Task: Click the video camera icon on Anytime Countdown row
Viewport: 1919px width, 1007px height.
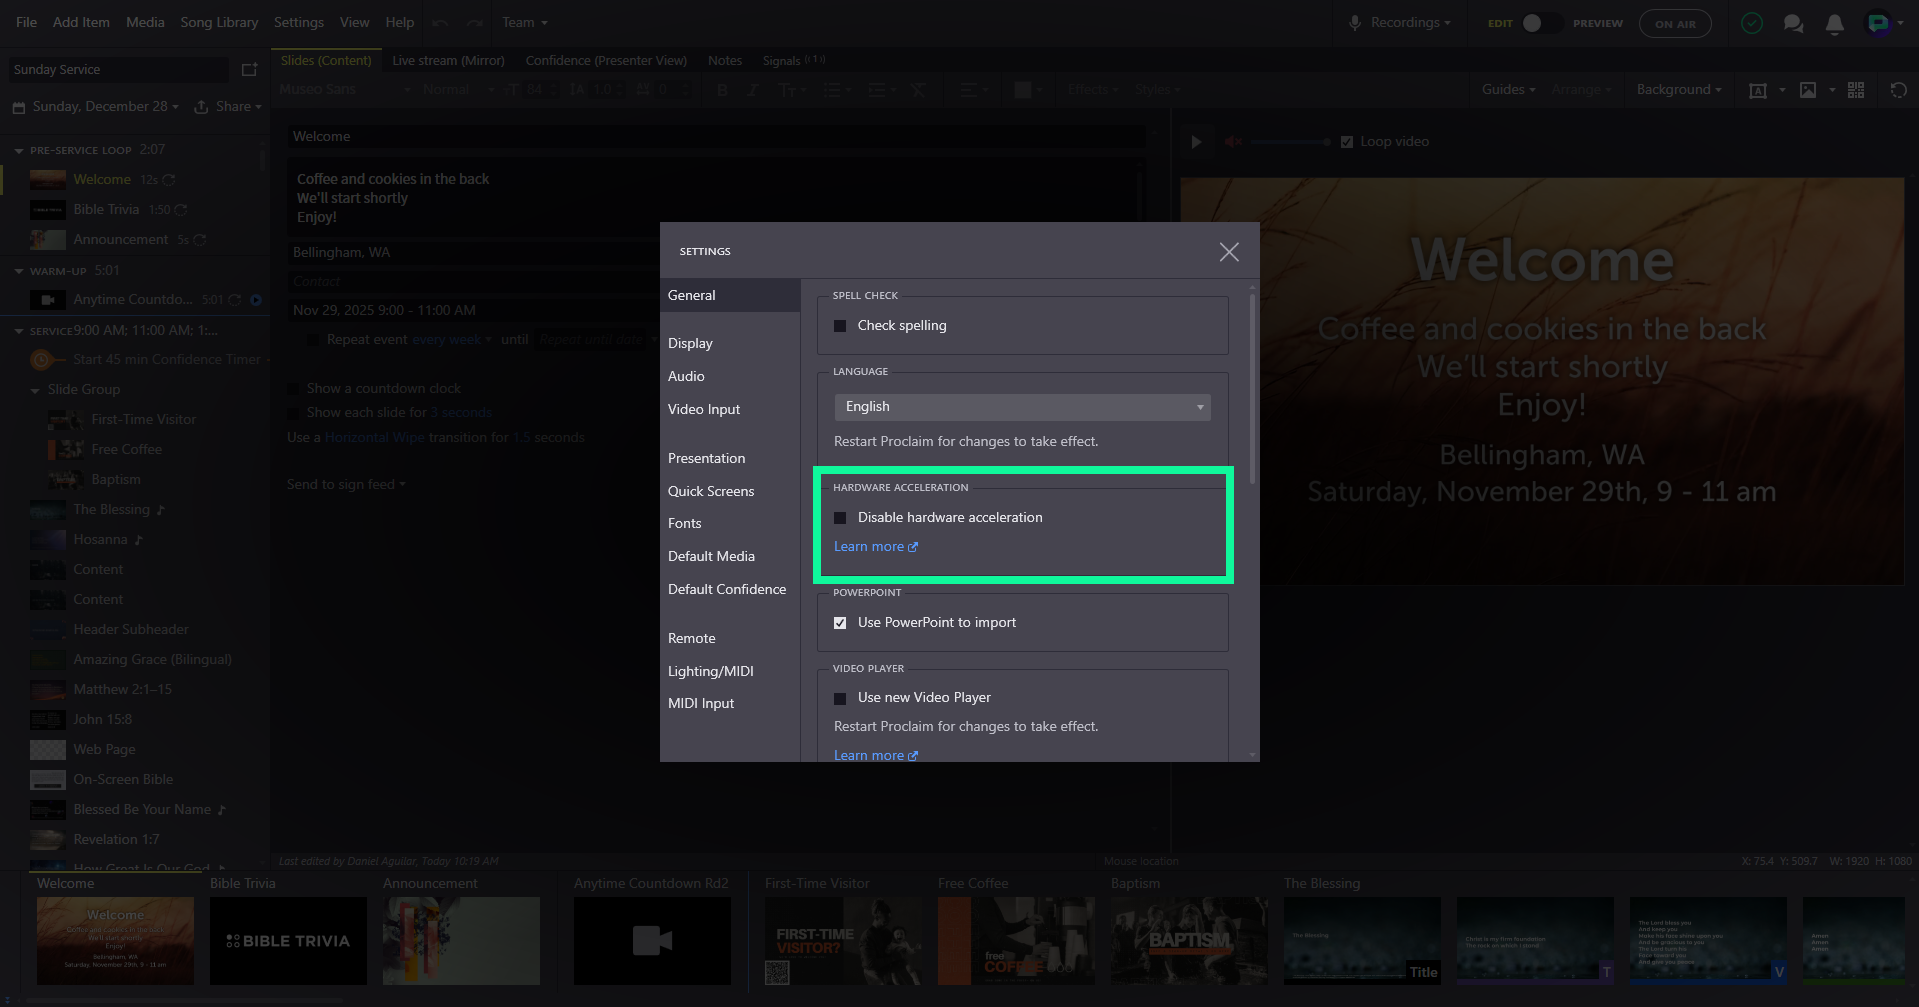Action: coord(47,300)
